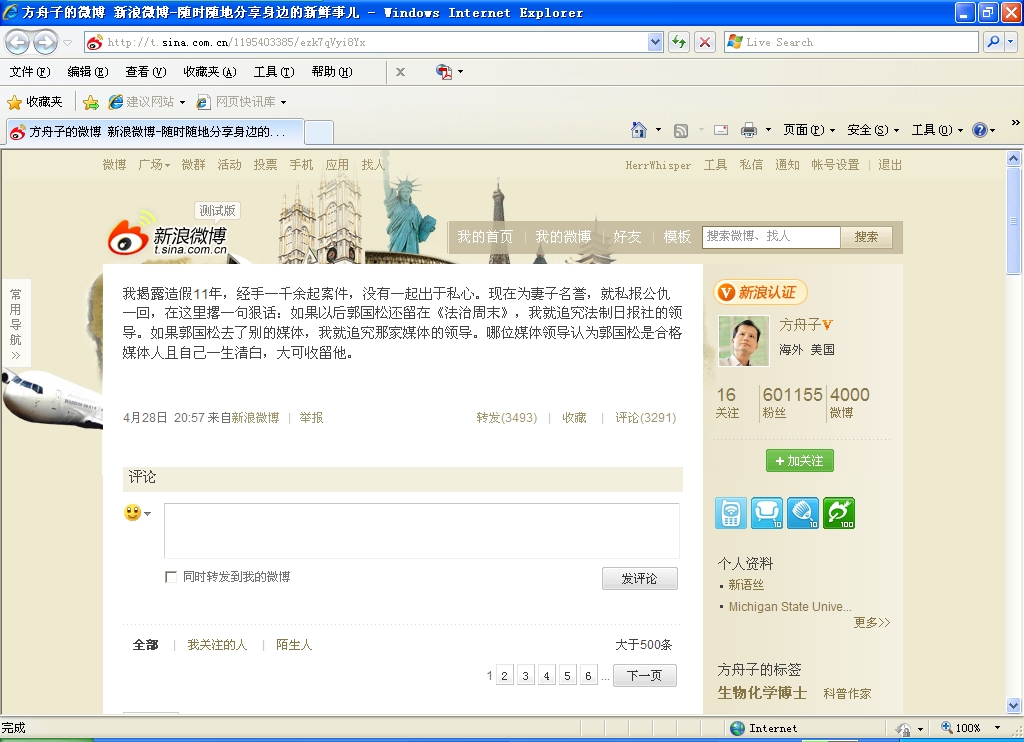Expand the 建议网站 dropdown
1024x742 pixels.
[x=182, y=103]
